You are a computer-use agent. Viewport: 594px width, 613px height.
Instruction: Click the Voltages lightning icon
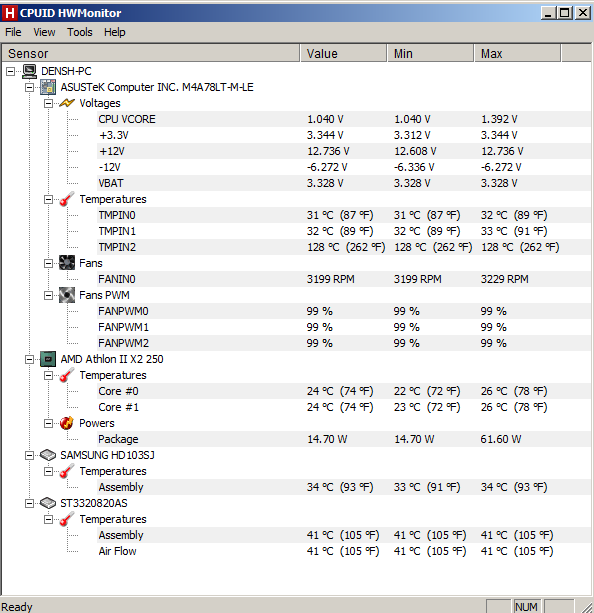pyautogui.click(x=67, y=103)
